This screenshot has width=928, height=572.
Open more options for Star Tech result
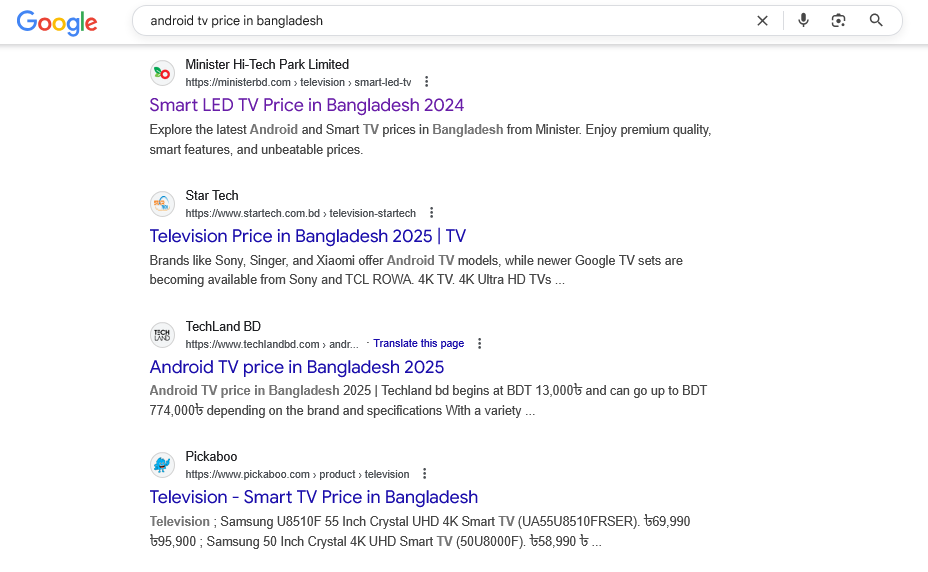[x=432, y=213]
